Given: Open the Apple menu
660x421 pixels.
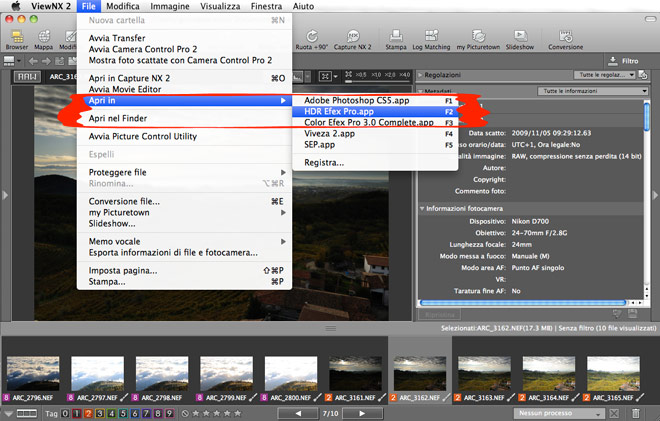Looking at the screenshot, I should (x=16, y=6).
